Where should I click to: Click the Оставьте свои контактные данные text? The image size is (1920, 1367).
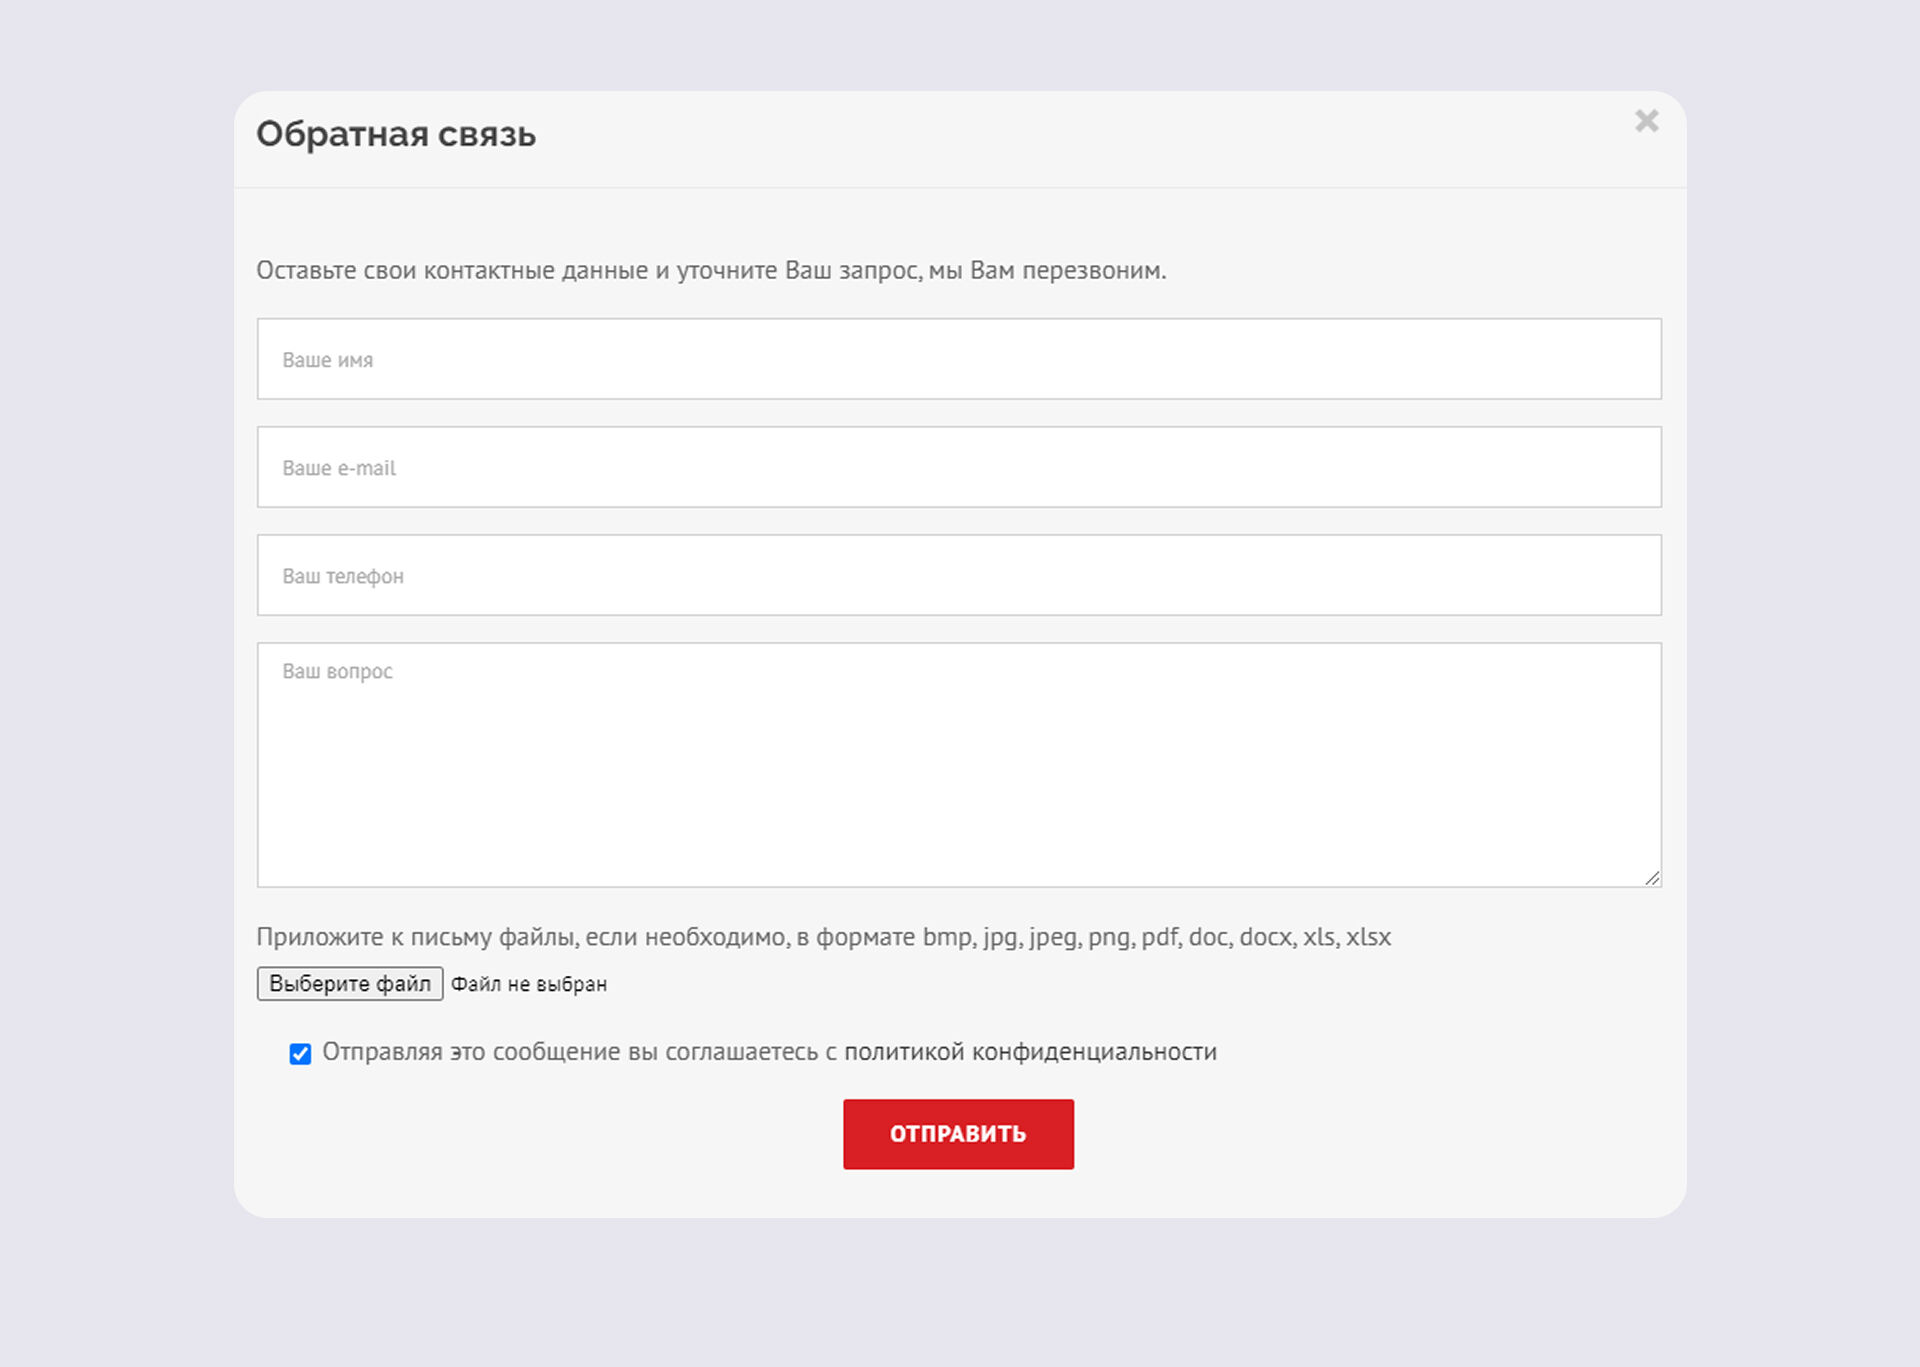point(452,270)
